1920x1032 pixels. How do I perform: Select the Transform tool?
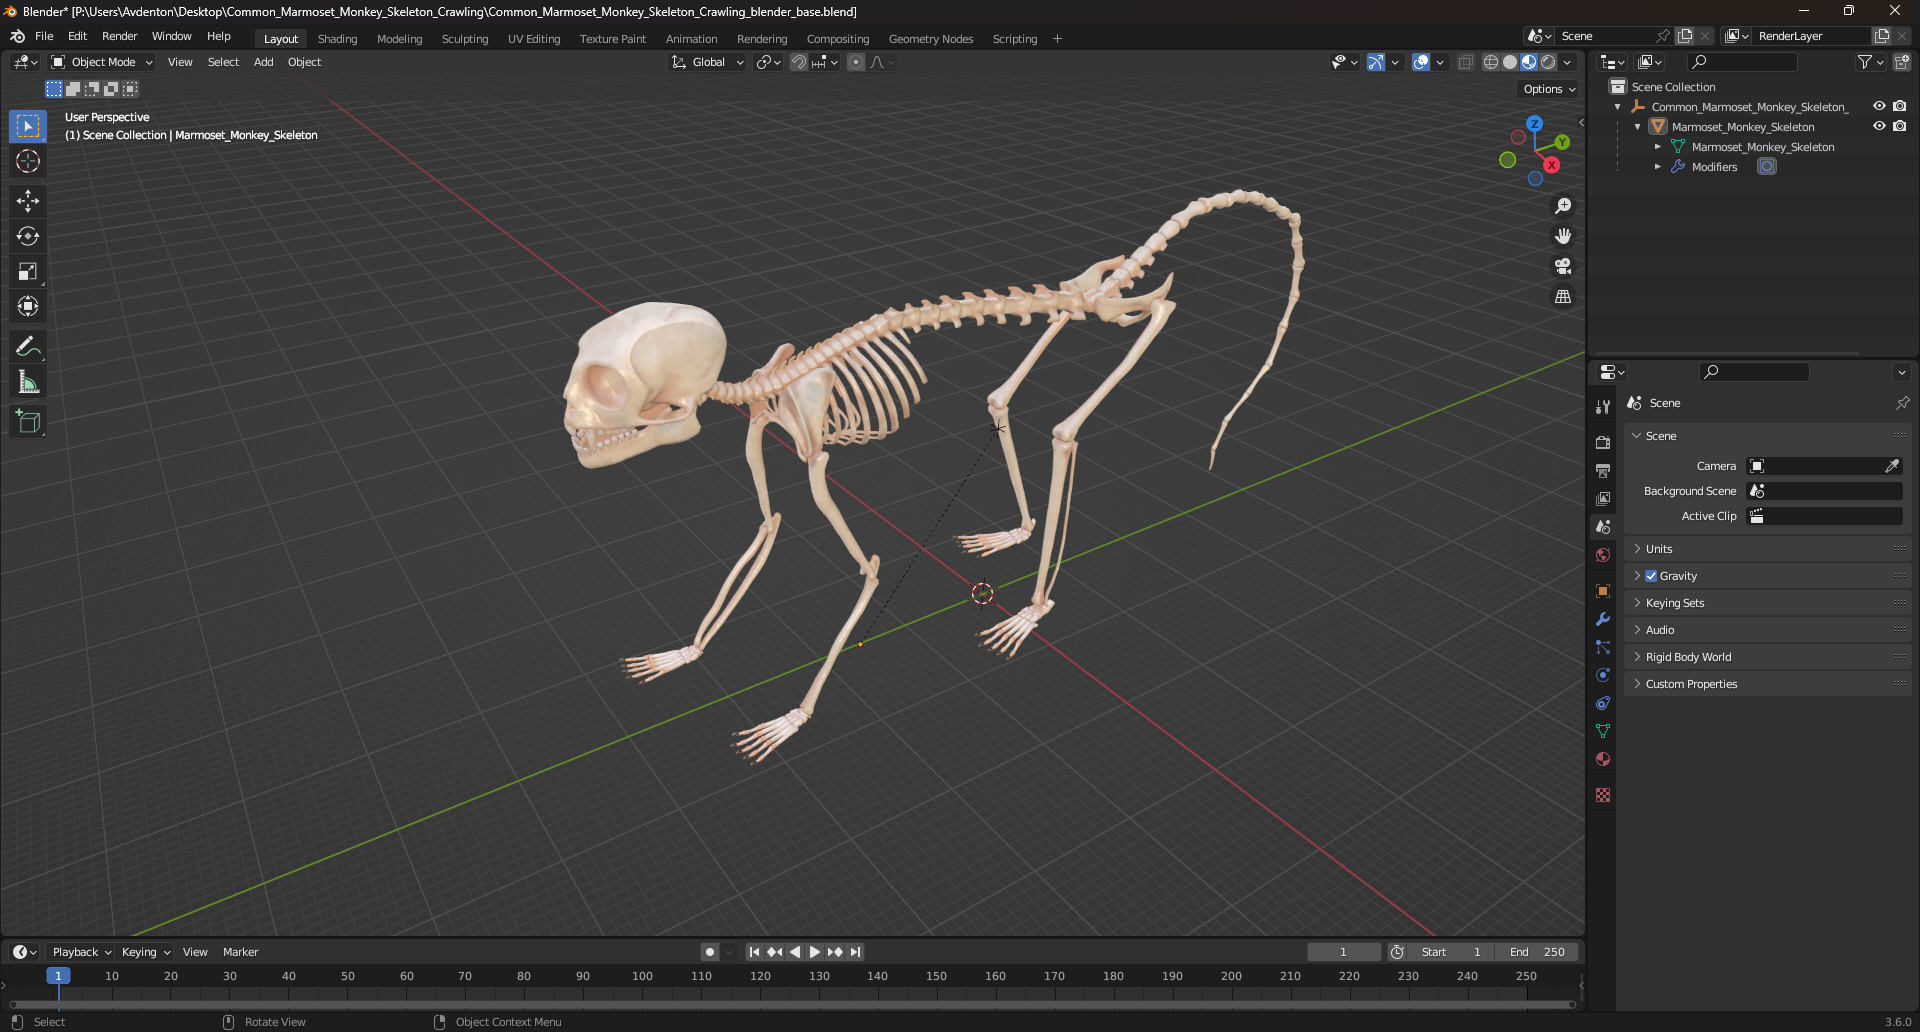click(x=28, y=306)
